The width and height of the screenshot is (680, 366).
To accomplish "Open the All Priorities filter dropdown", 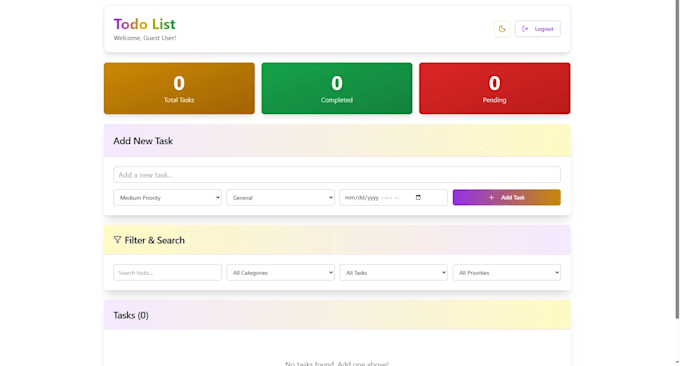I will [x=507, y=272].
